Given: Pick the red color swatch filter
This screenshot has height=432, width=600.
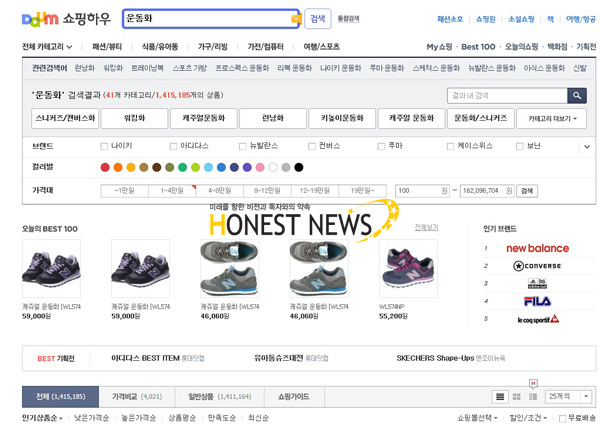Looking at the screenshot, I should click(105, 167).
